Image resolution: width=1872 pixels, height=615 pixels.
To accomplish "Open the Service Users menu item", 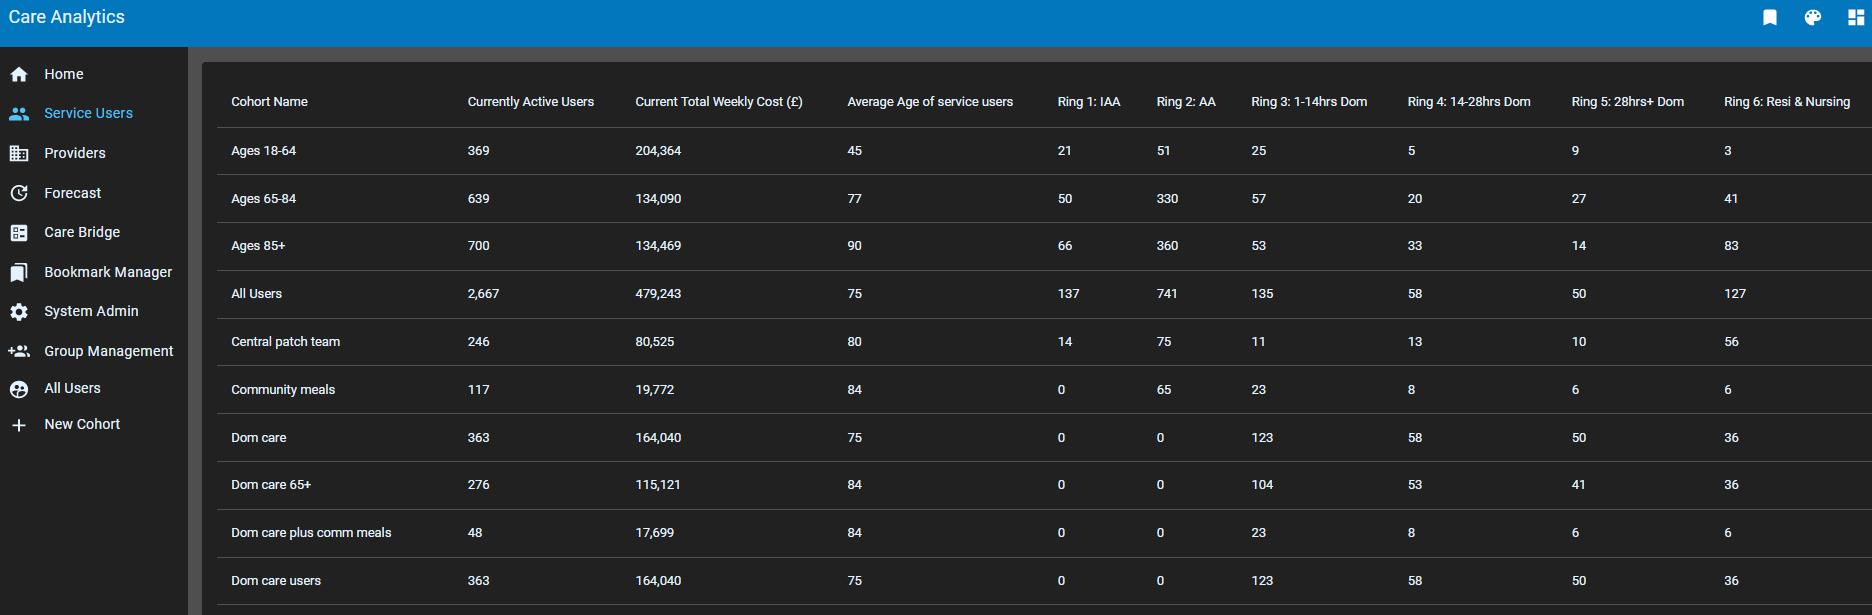I will click(88, 113).
